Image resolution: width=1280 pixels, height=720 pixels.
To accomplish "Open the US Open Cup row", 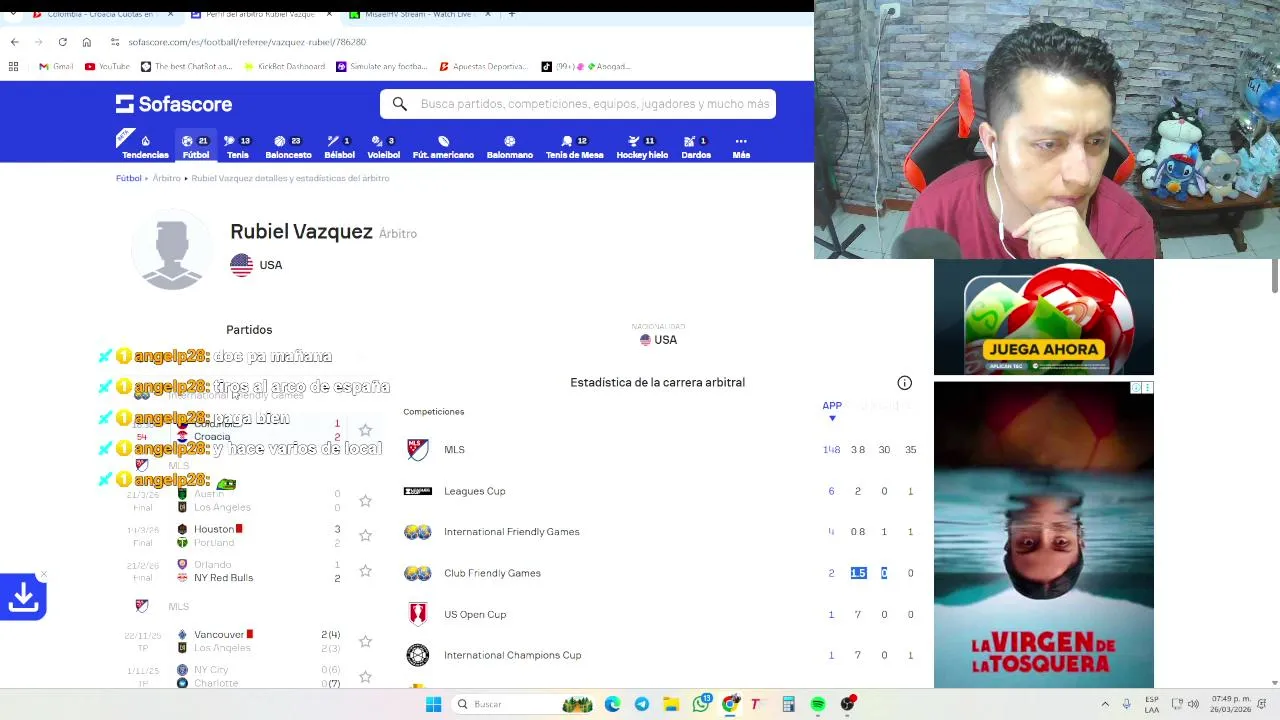I will 660,614.
